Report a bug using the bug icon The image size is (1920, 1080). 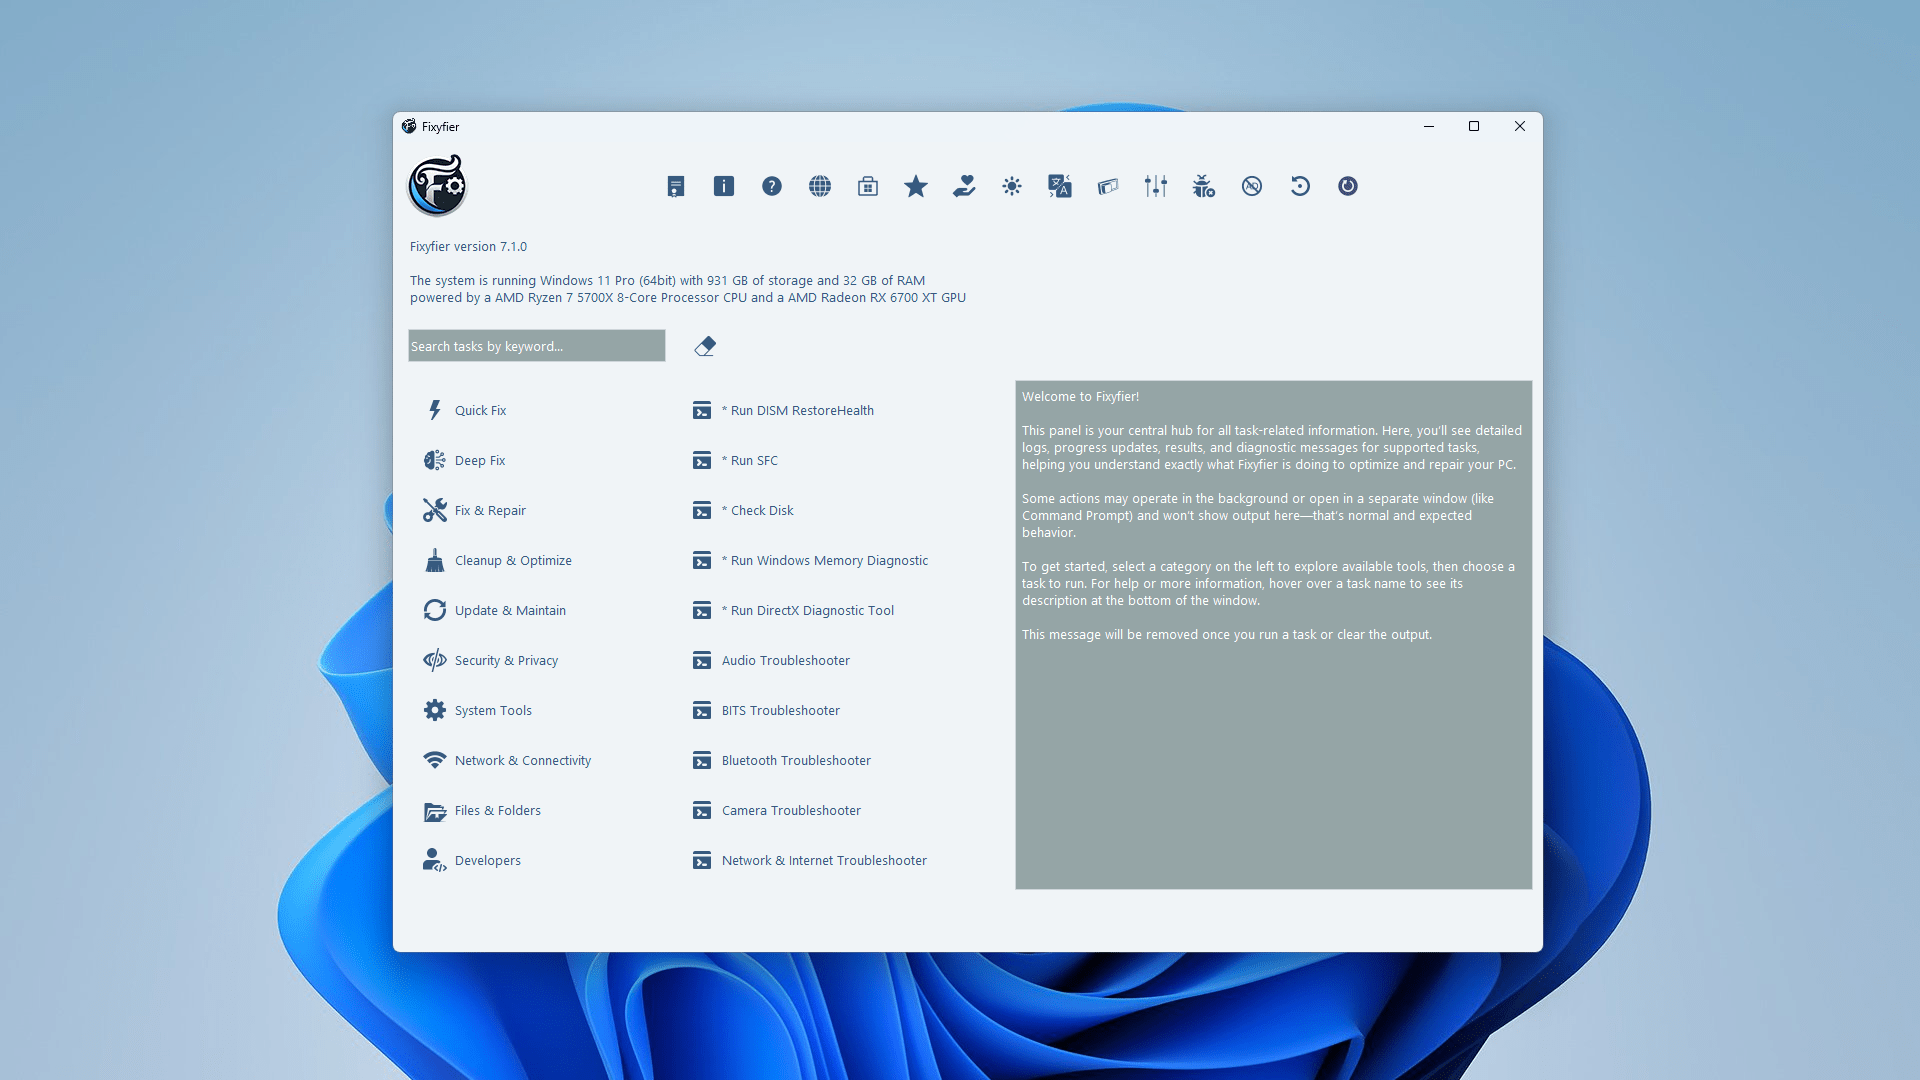1203,186
